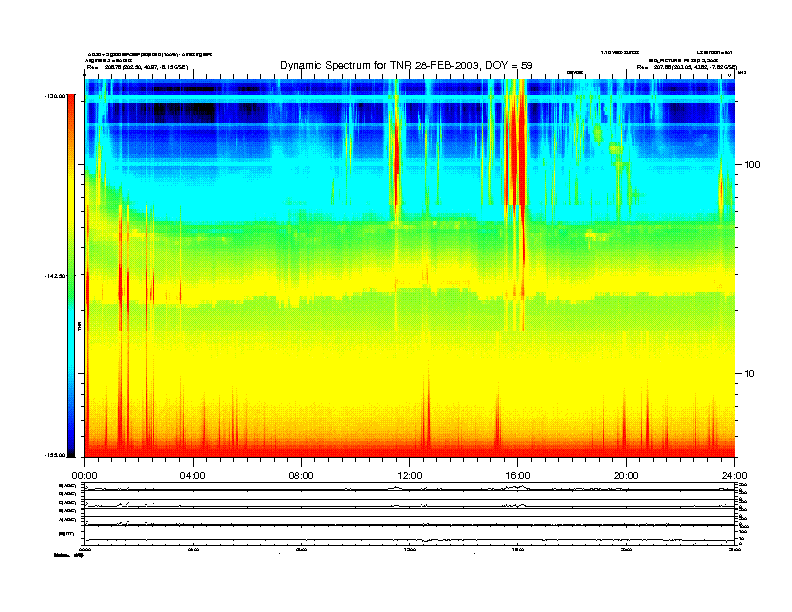Click the Dynamic Spectrum plot title
Screen dimensions: 792x612
pyautogui.click(x=406, y=66)
